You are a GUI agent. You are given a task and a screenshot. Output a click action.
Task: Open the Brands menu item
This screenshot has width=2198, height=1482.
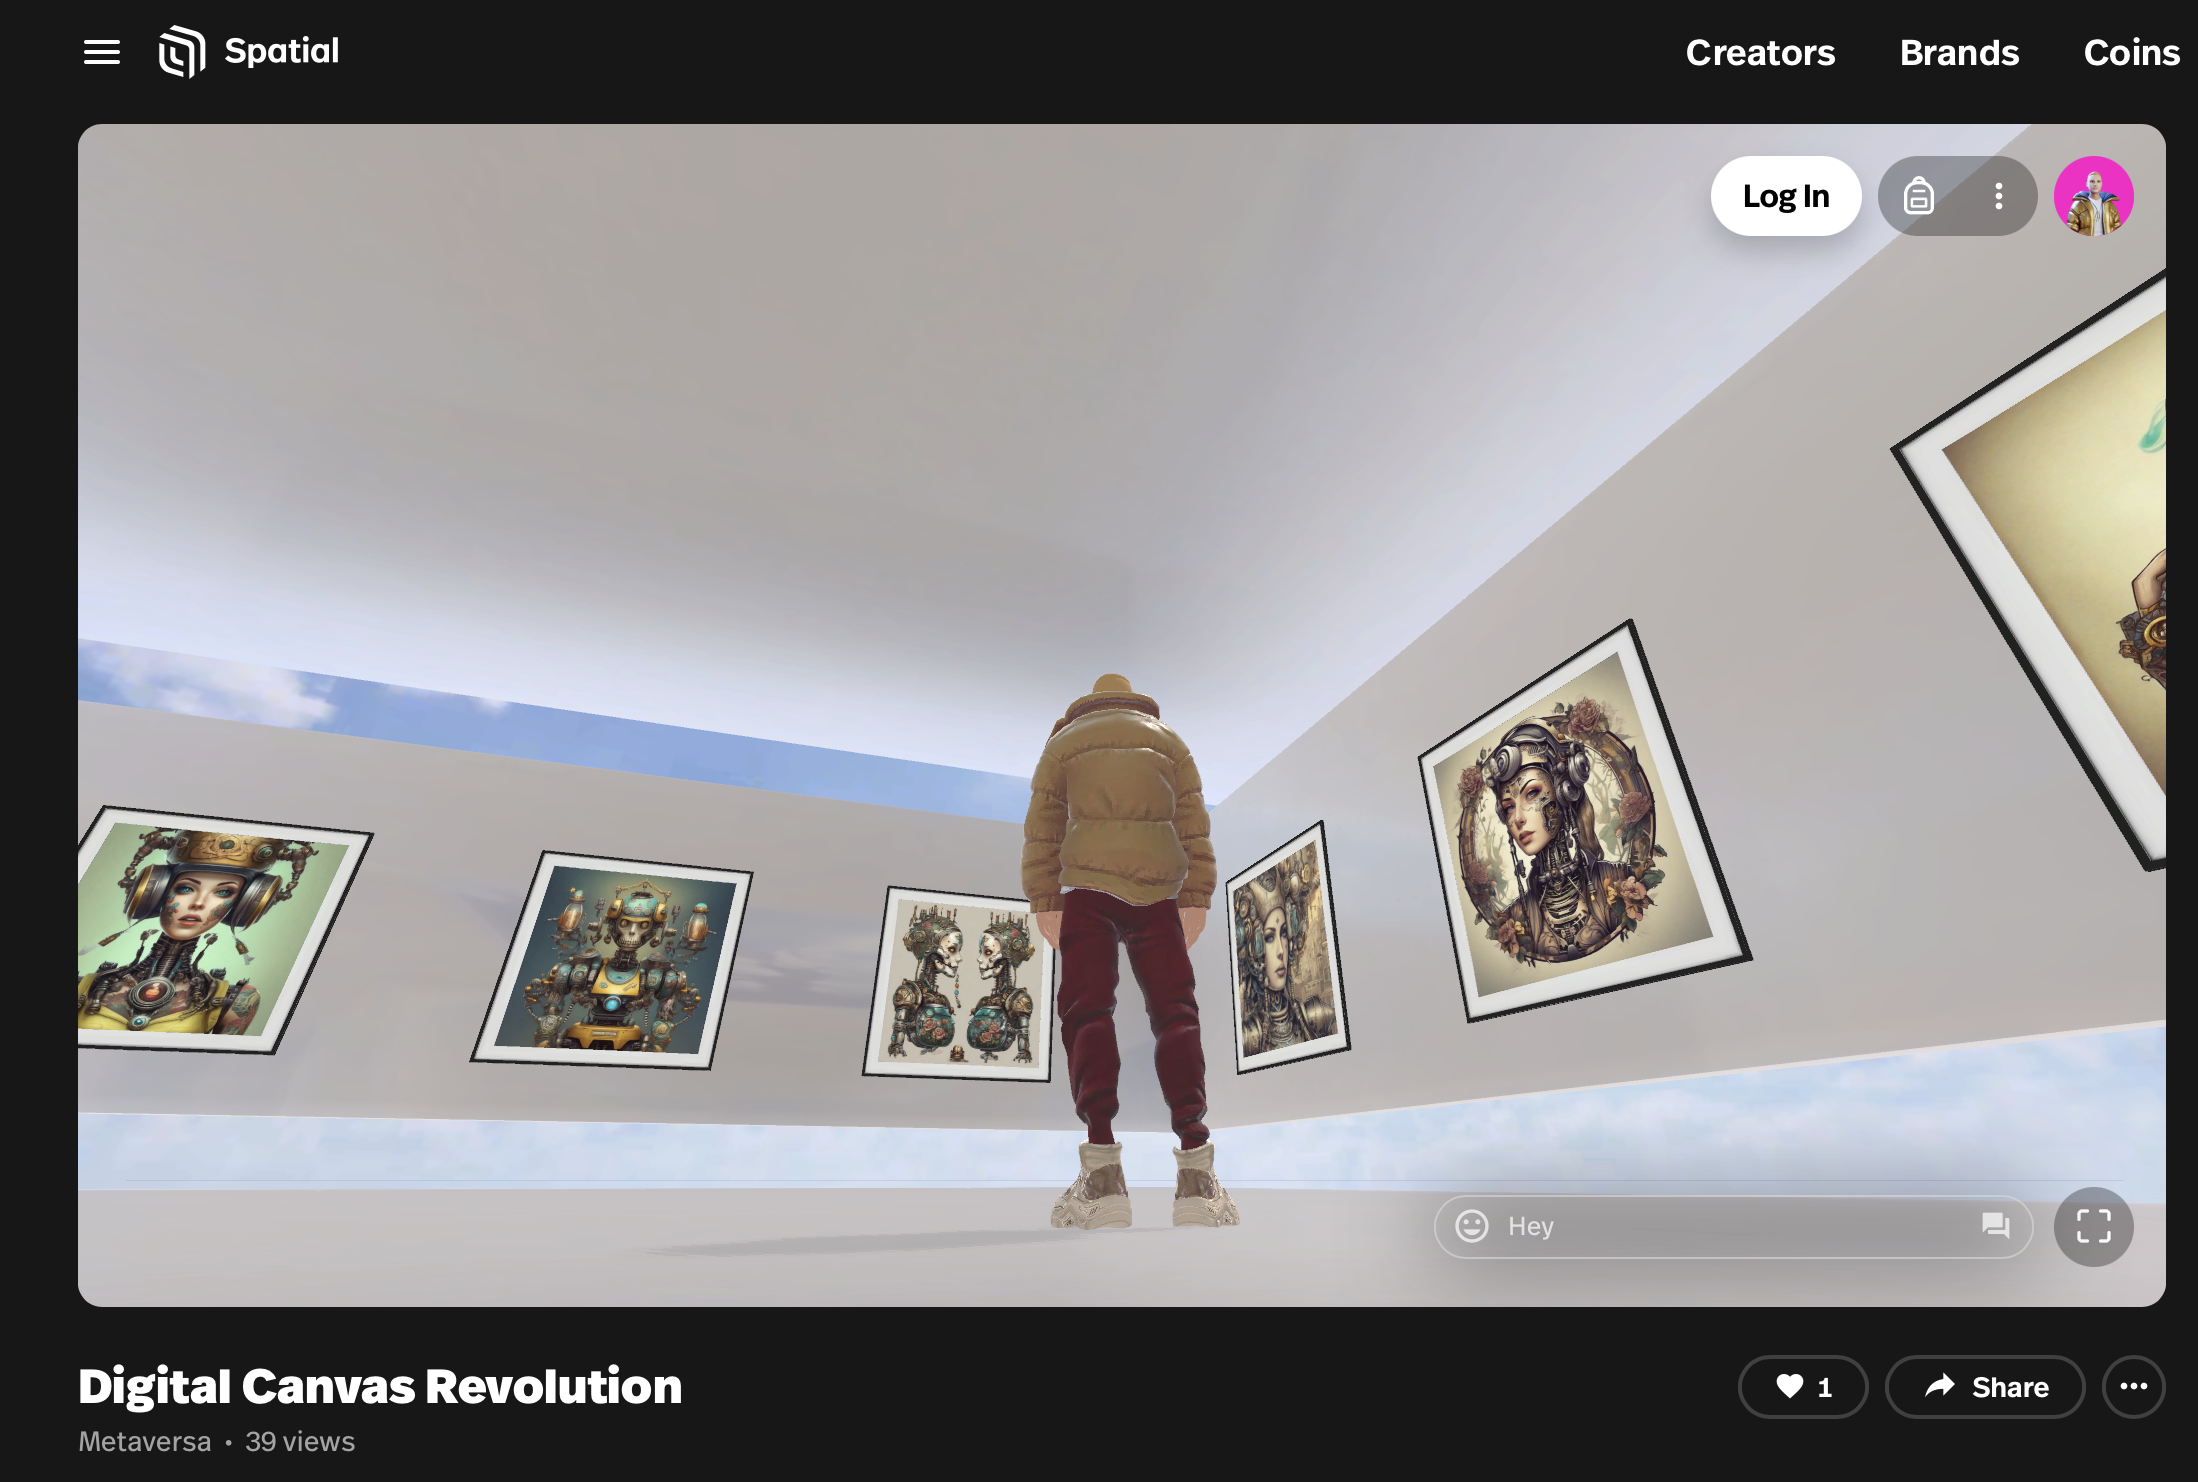pyautogui.click(x=1959, y=52)
